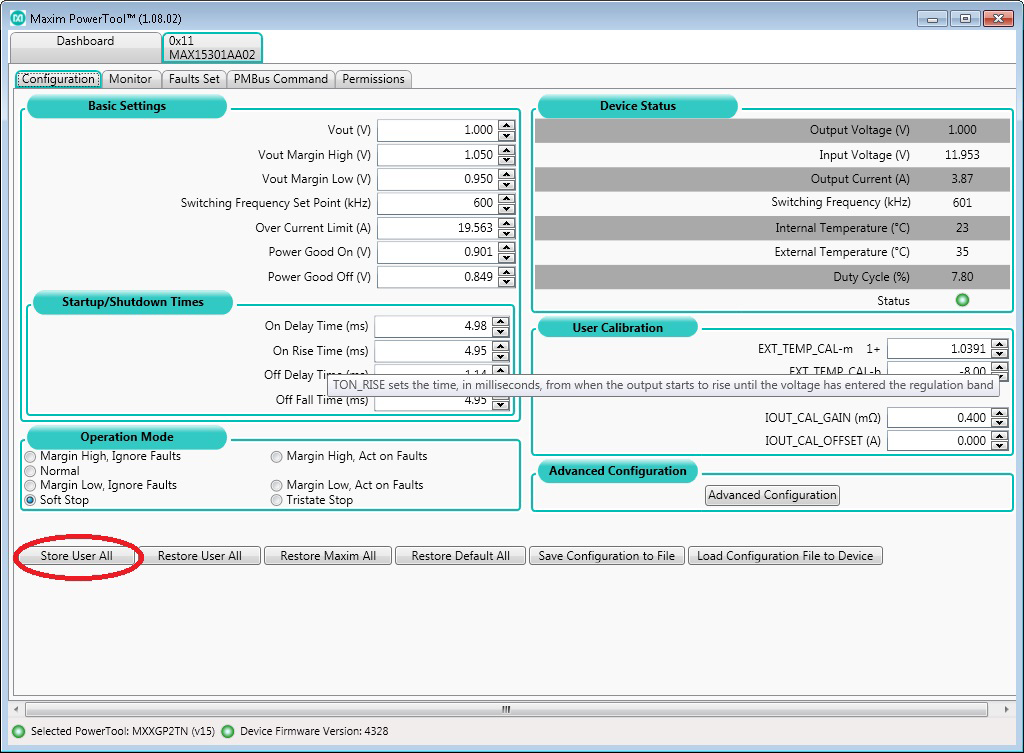Decrease IOUT_CAL_OFFSET with down arrow

click(999, 446)
